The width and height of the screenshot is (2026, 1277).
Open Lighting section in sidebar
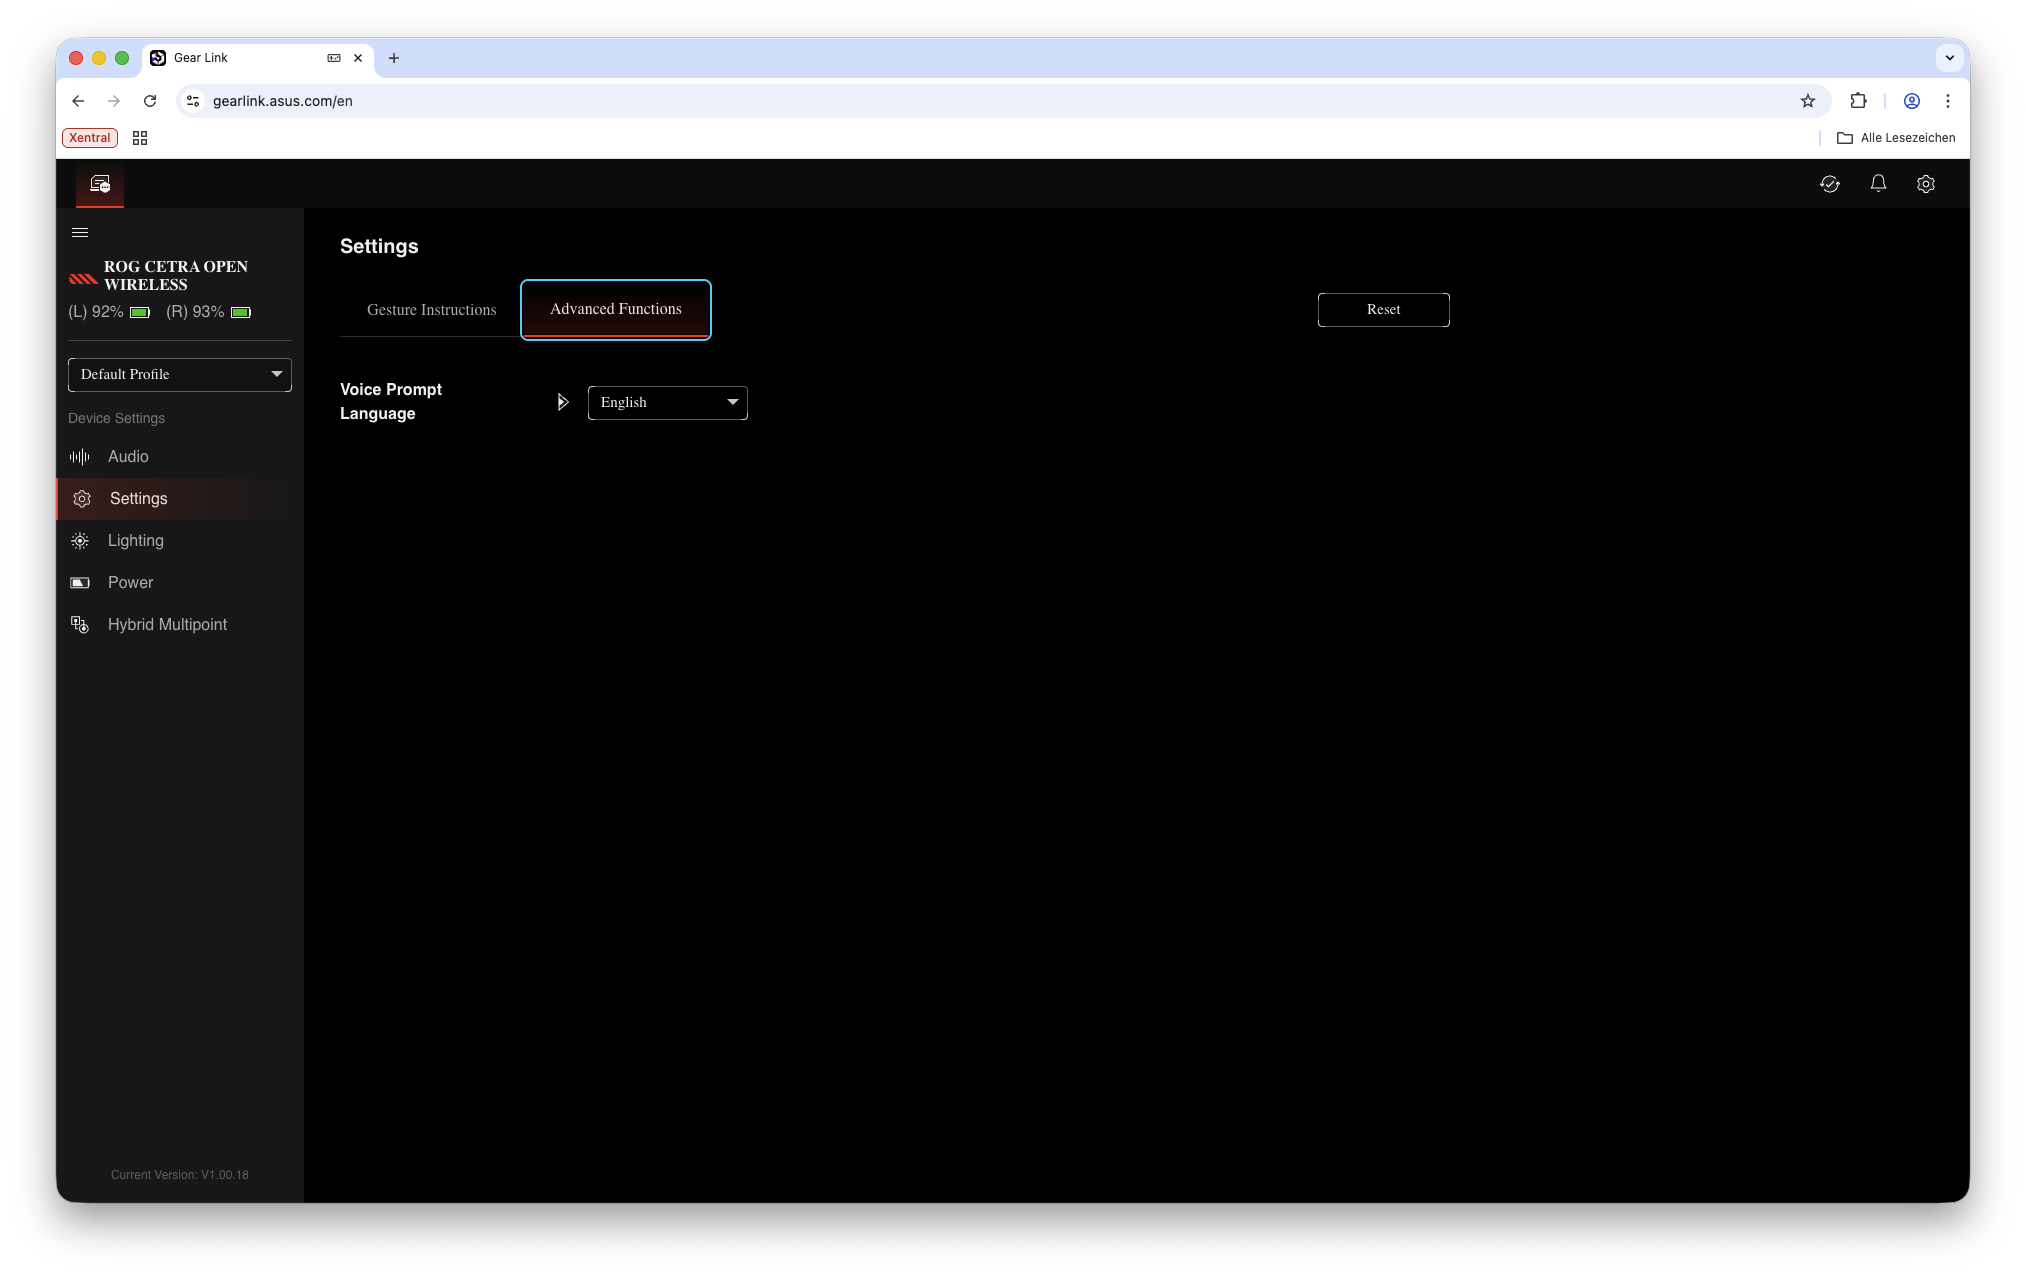click(x=135, y=541)
